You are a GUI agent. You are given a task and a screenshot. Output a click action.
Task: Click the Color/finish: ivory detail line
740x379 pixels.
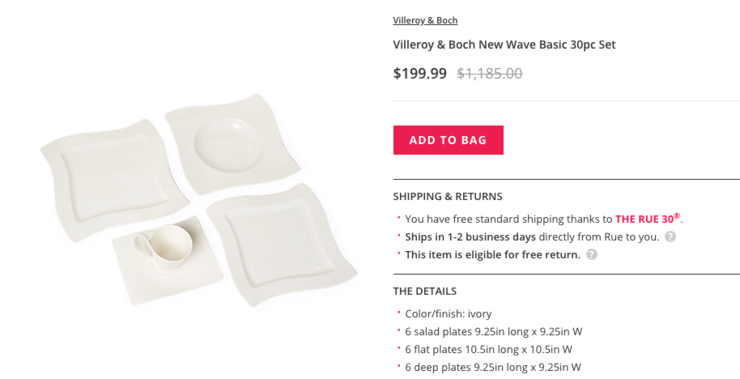click(x=448, y=314)
